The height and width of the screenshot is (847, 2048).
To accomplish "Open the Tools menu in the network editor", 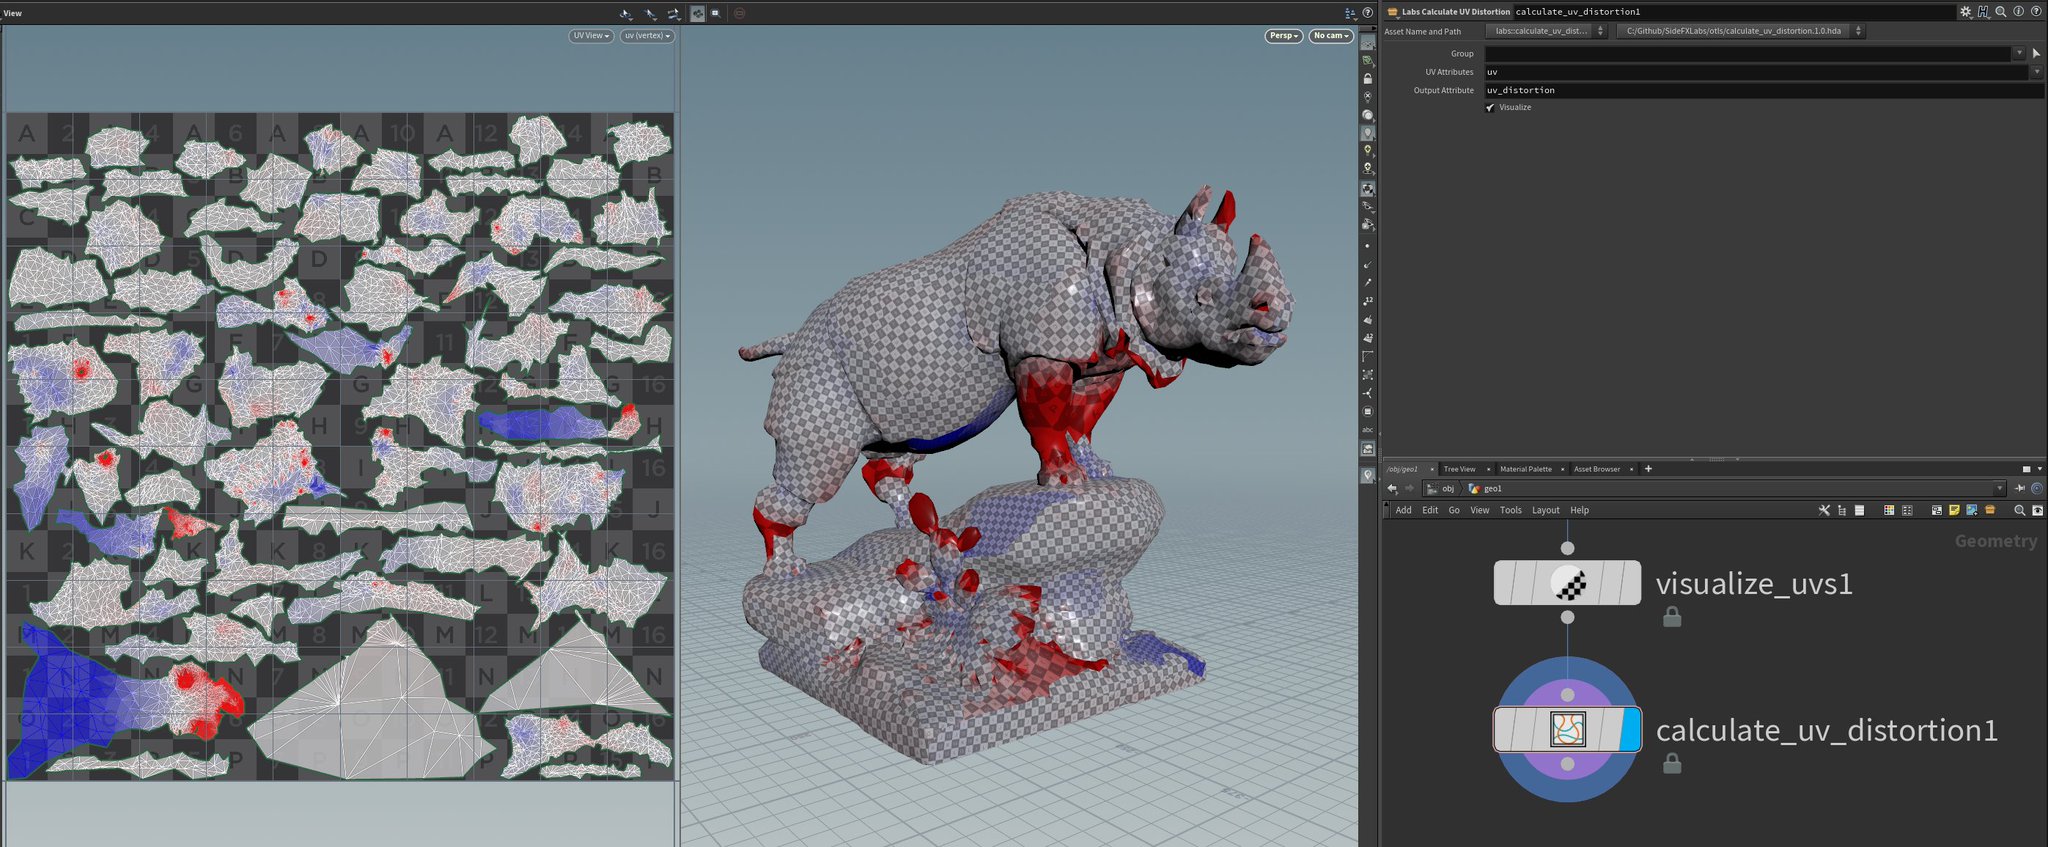I will tap(1511, 510).
